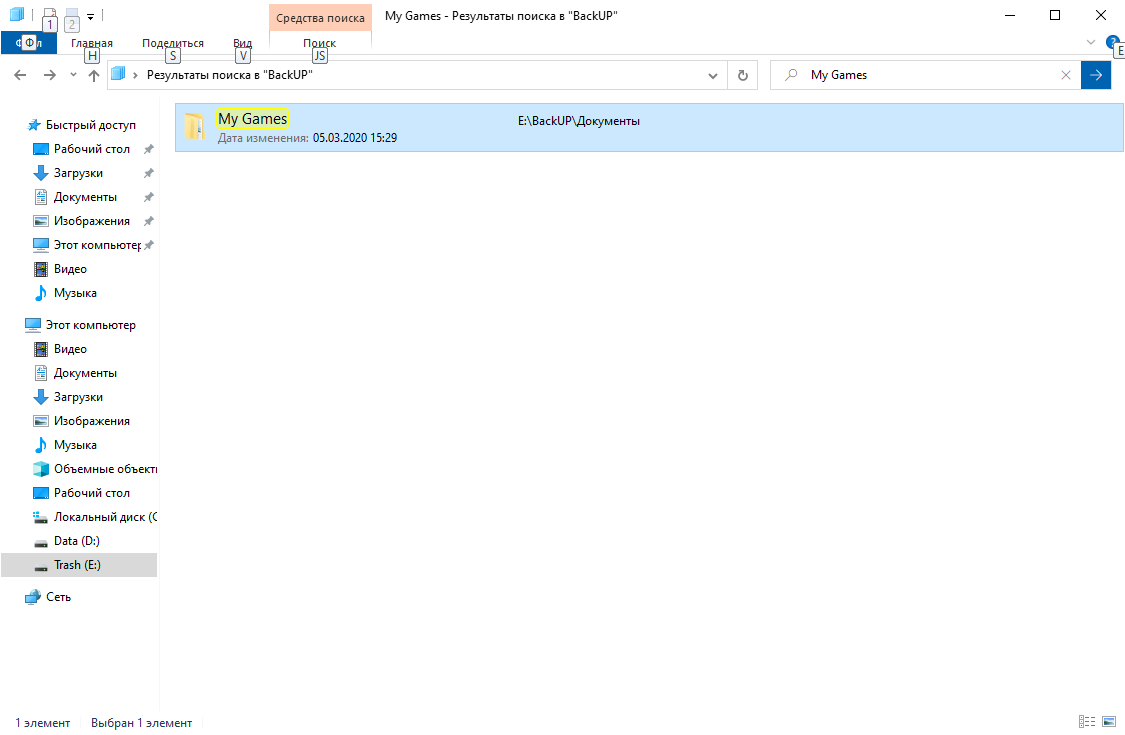Open the Вид ribbon tab
The height and width of the screenshot is (735, 1125).
coord(243,43)
